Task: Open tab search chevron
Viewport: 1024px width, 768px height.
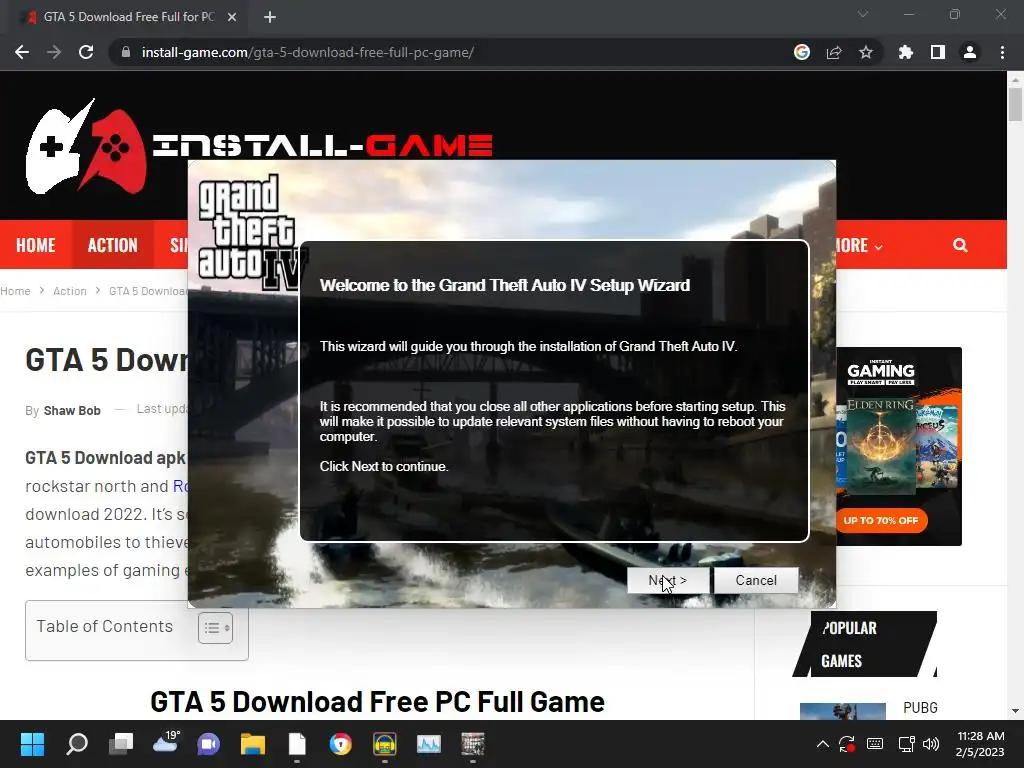Action: point(863,14)
